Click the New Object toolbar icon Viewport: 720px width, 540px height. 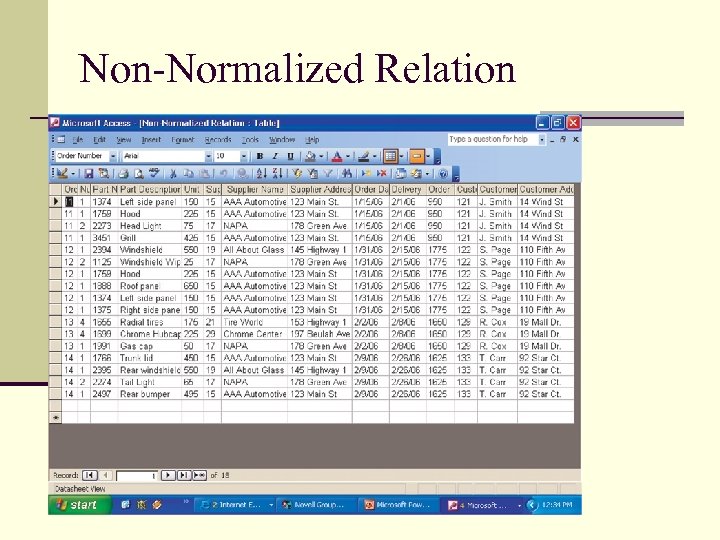(x=417, y=174)
